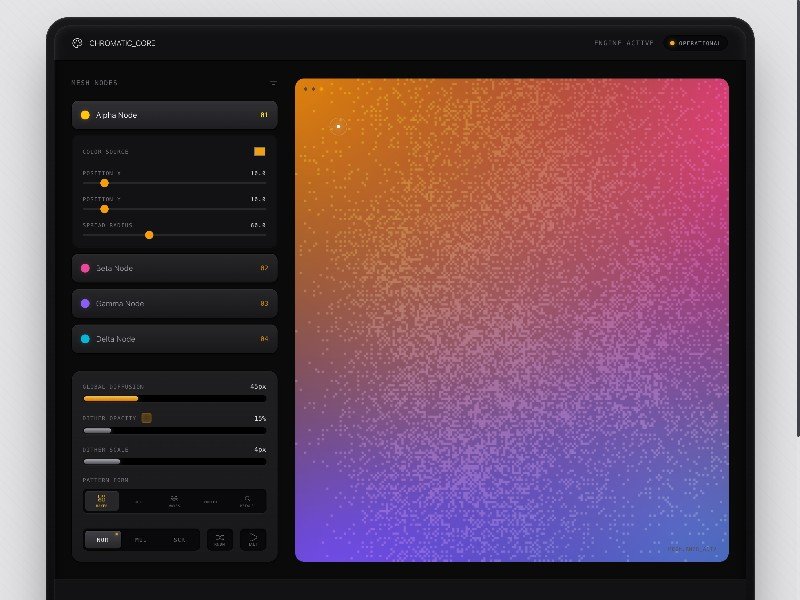Click the Delta Node cyan dot icon
Screen dimensions: 800x600
click(x=86, y=339)
